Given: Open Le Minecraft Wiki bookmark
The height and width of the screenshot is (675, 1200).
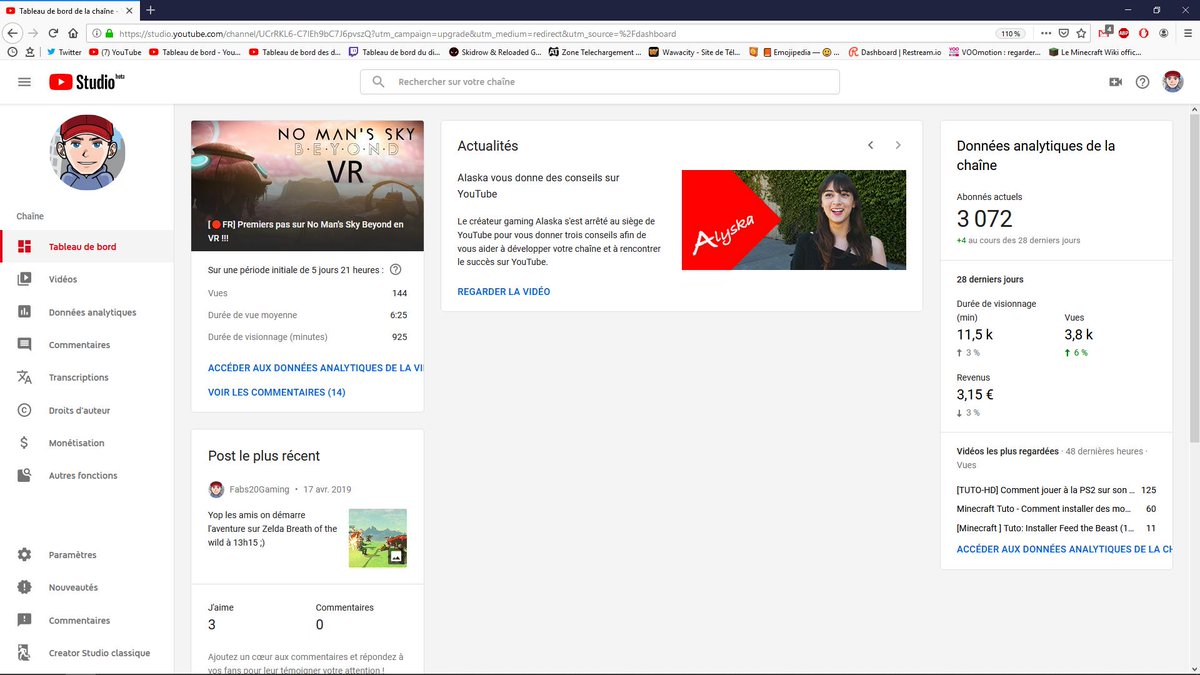Looking at the screenshot, I should point(1094,52).
